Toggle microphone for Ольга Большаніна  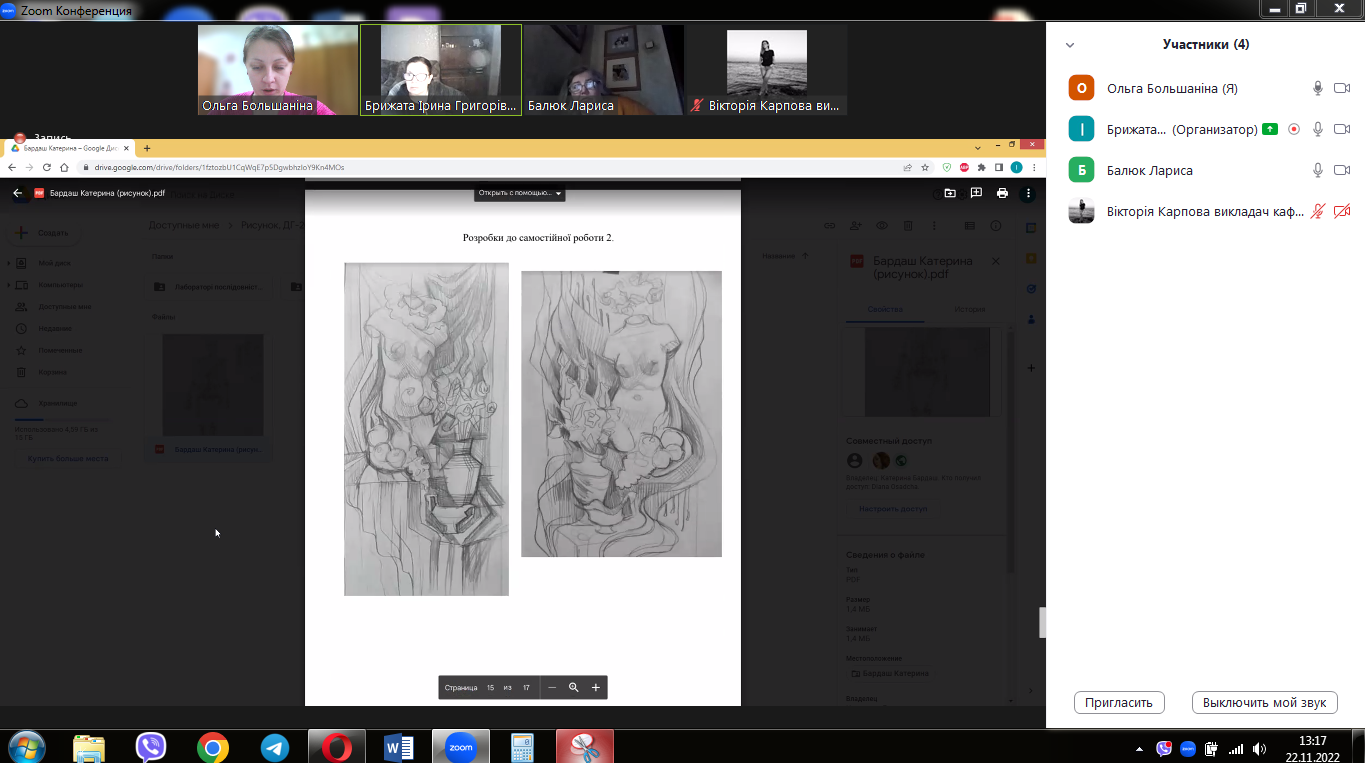[x=1318, y=88]
